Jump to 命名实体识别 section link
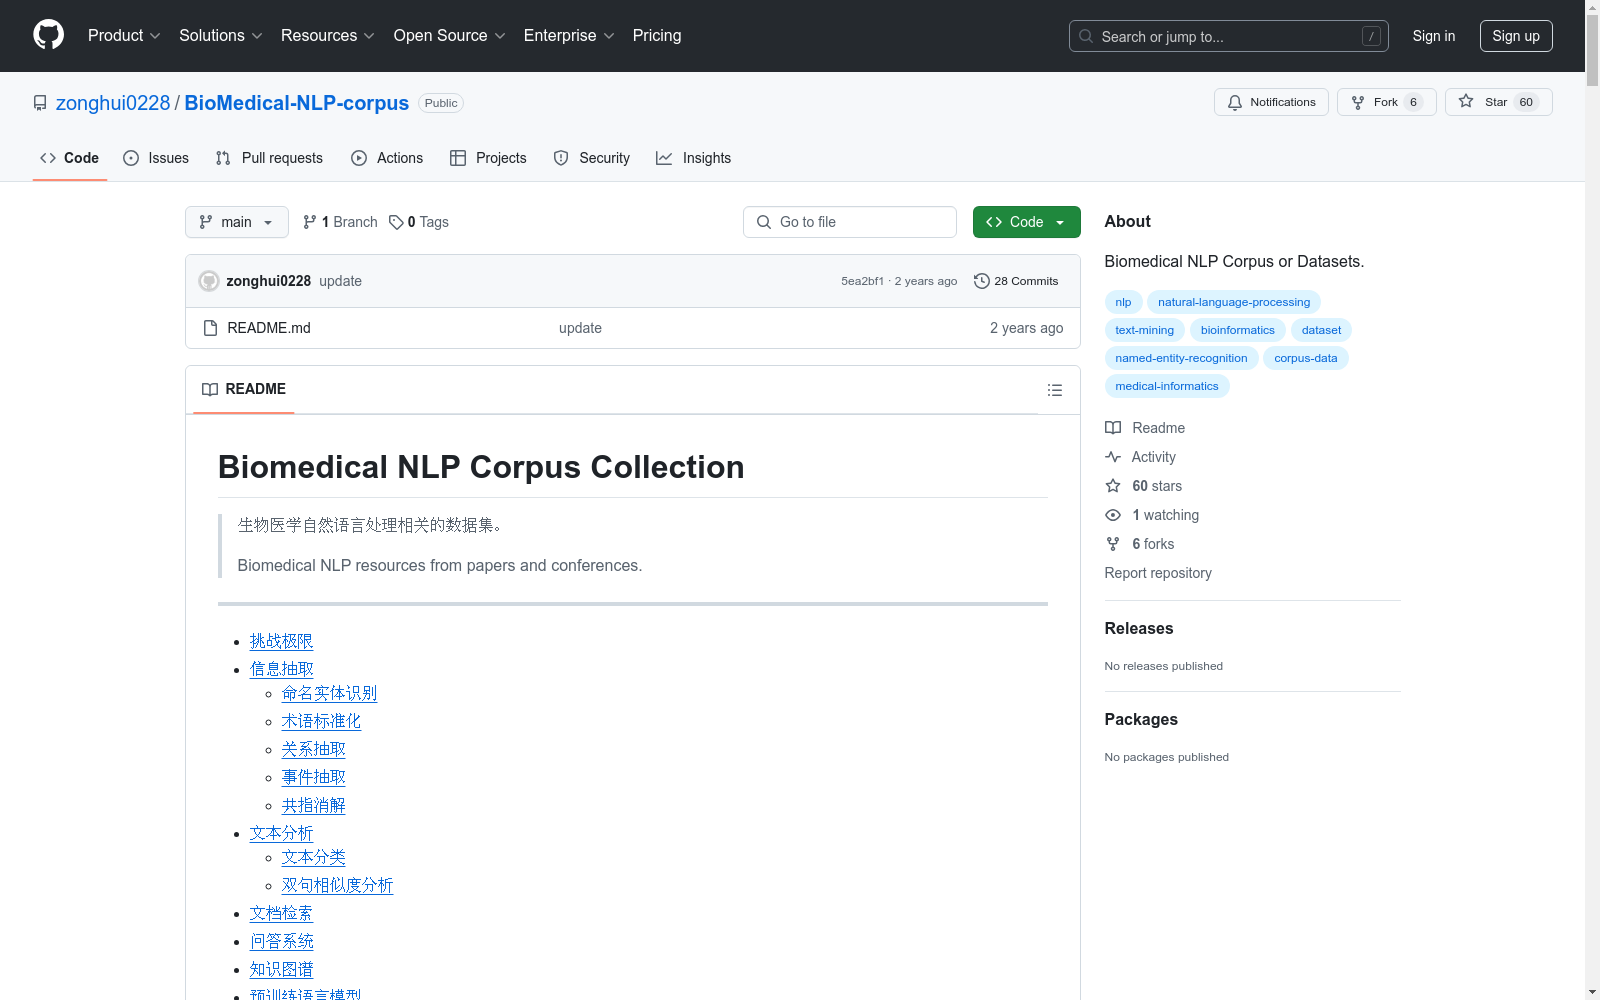Viewport: 1600px width, 1000px height. click(x=329, y=693)
